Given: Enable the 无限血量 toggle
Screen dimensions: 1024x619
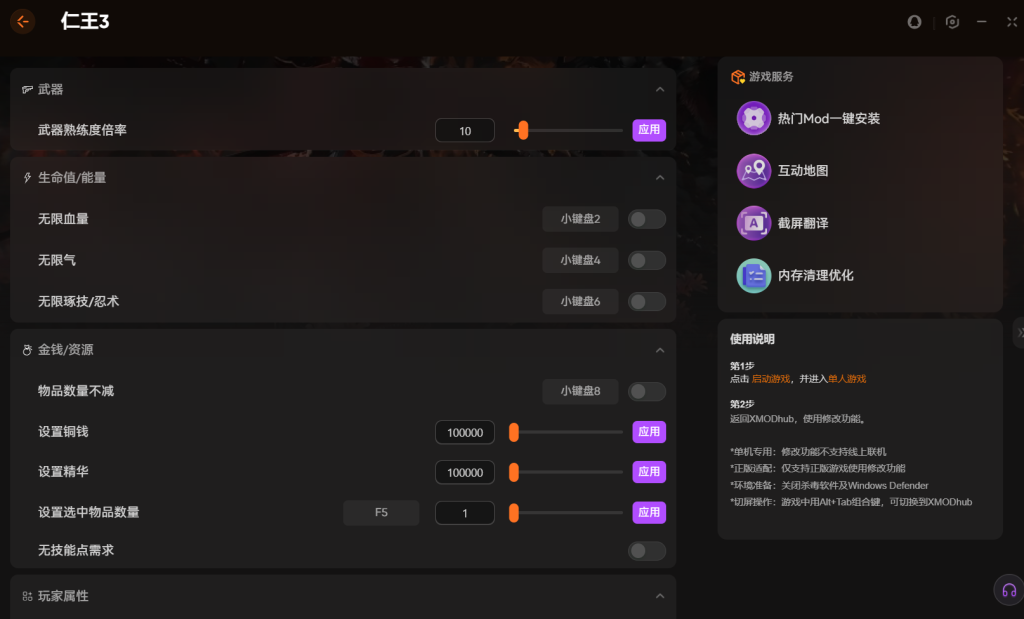Looking at the screenshot, I should point(646,219).
